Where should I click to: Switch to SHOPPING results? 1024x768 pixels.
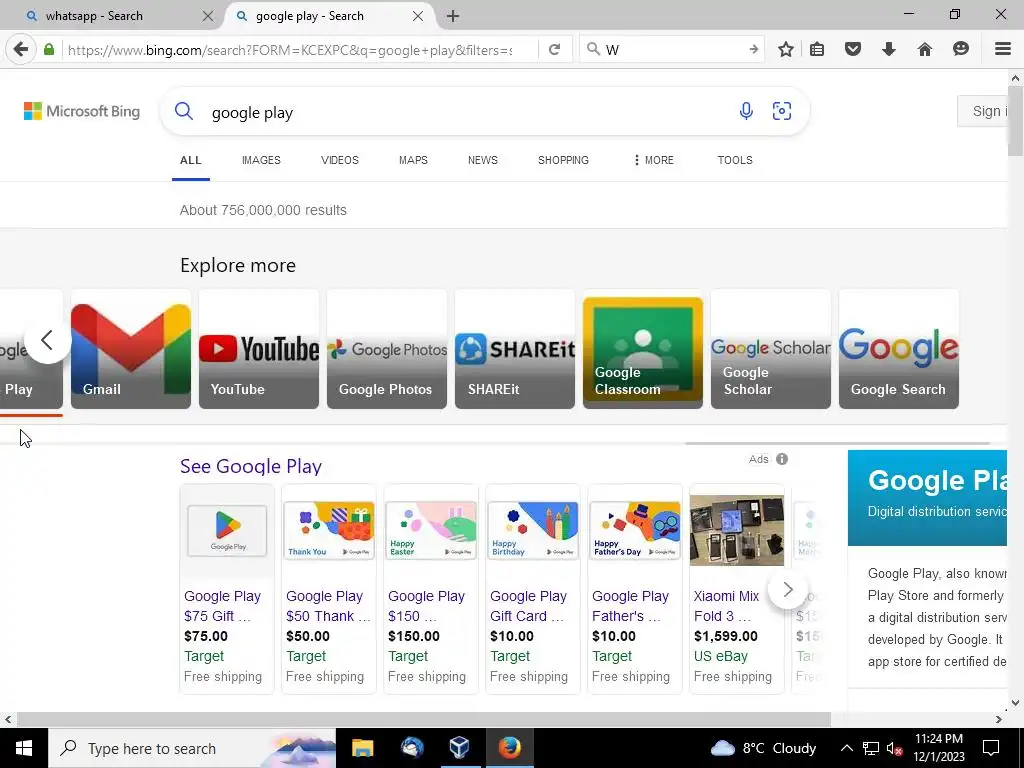pyautogui.click(x=564, y=160)
